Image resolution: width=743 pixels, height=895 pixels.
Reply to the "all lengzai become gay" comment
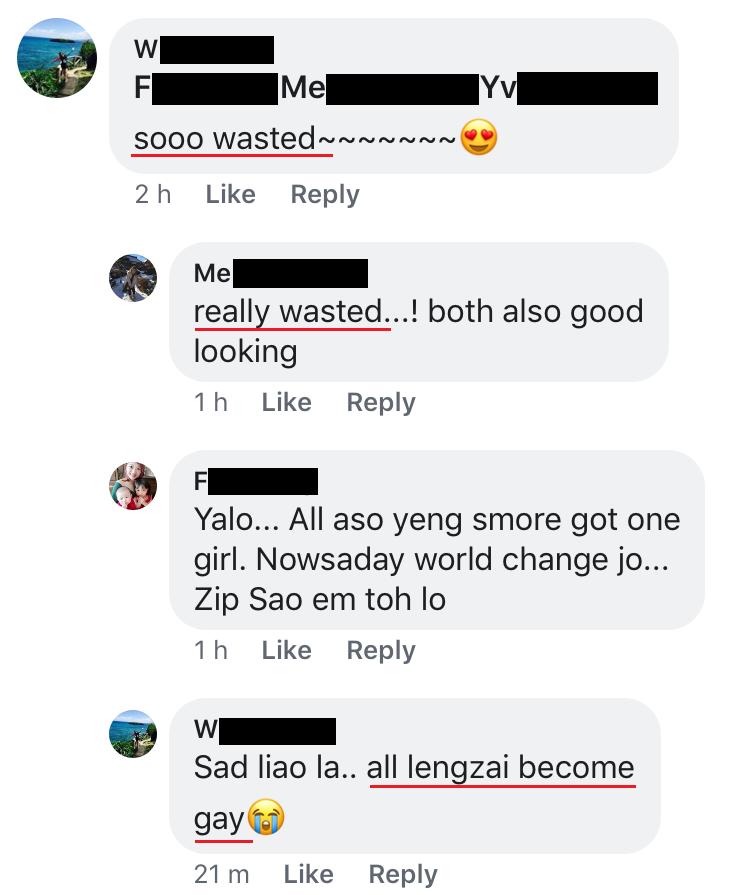(x=403, y=875)
